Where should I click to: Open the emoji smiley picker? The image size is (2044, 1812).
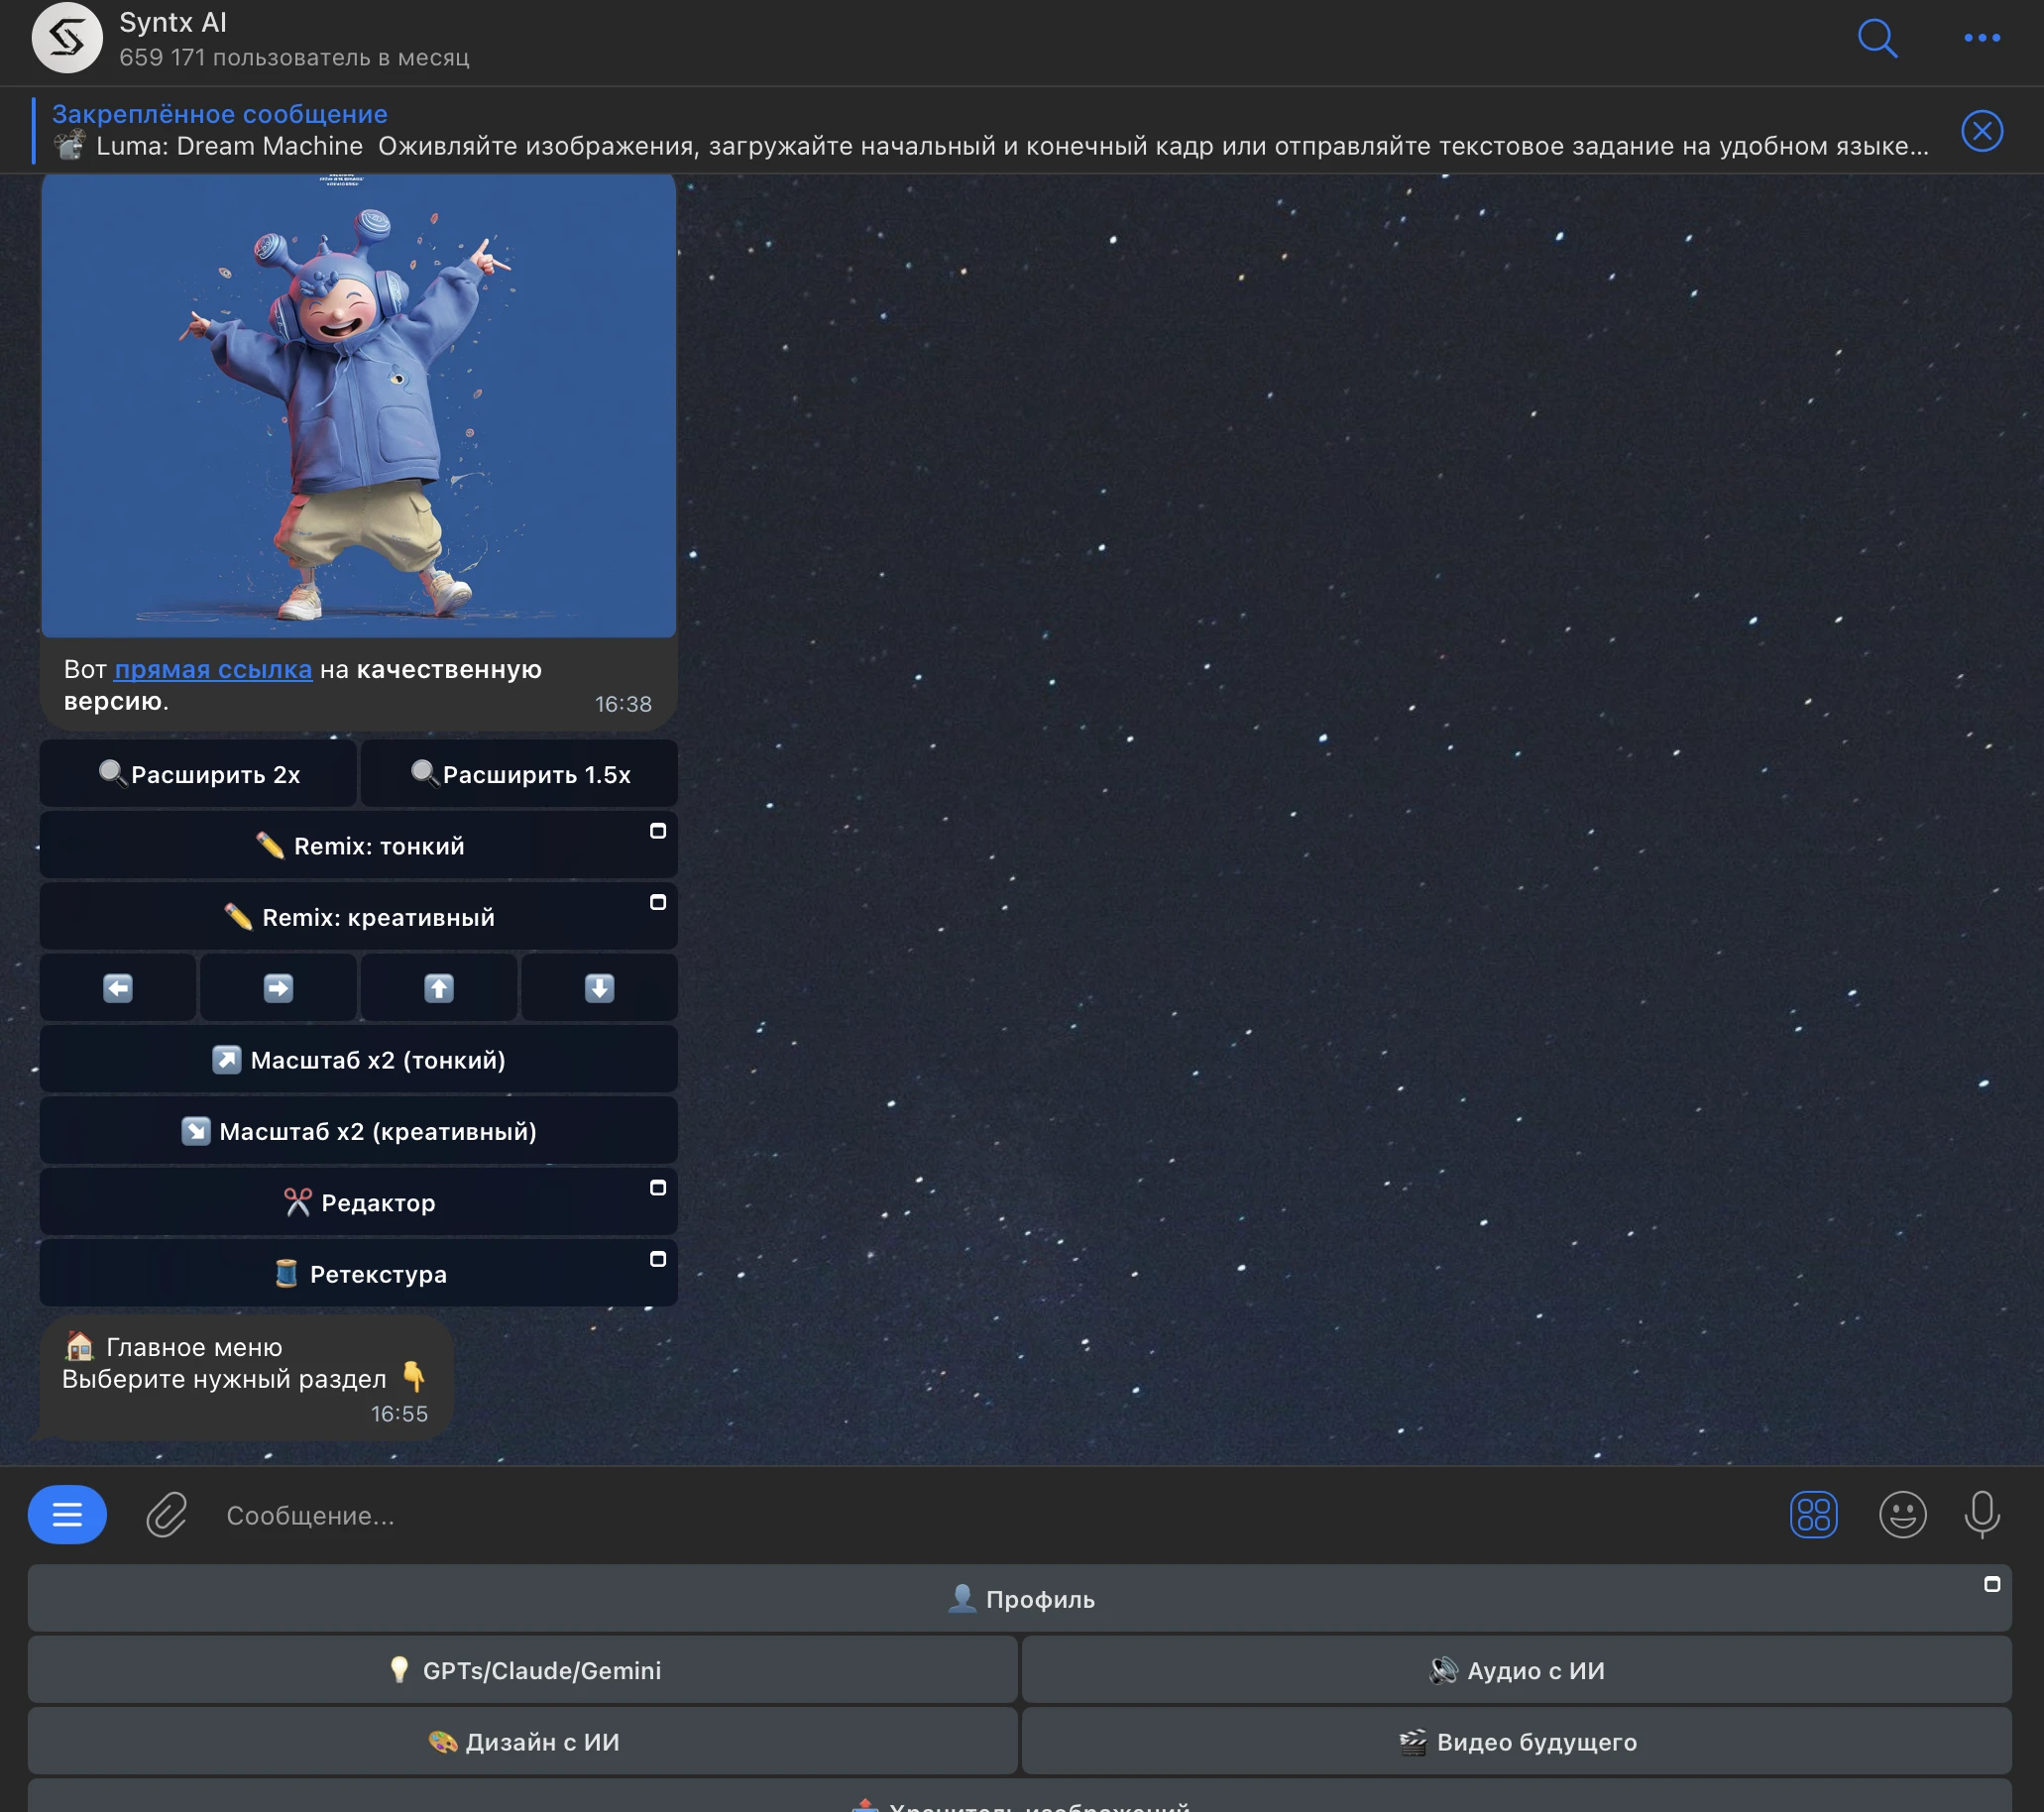(x=1901, y=1514)
